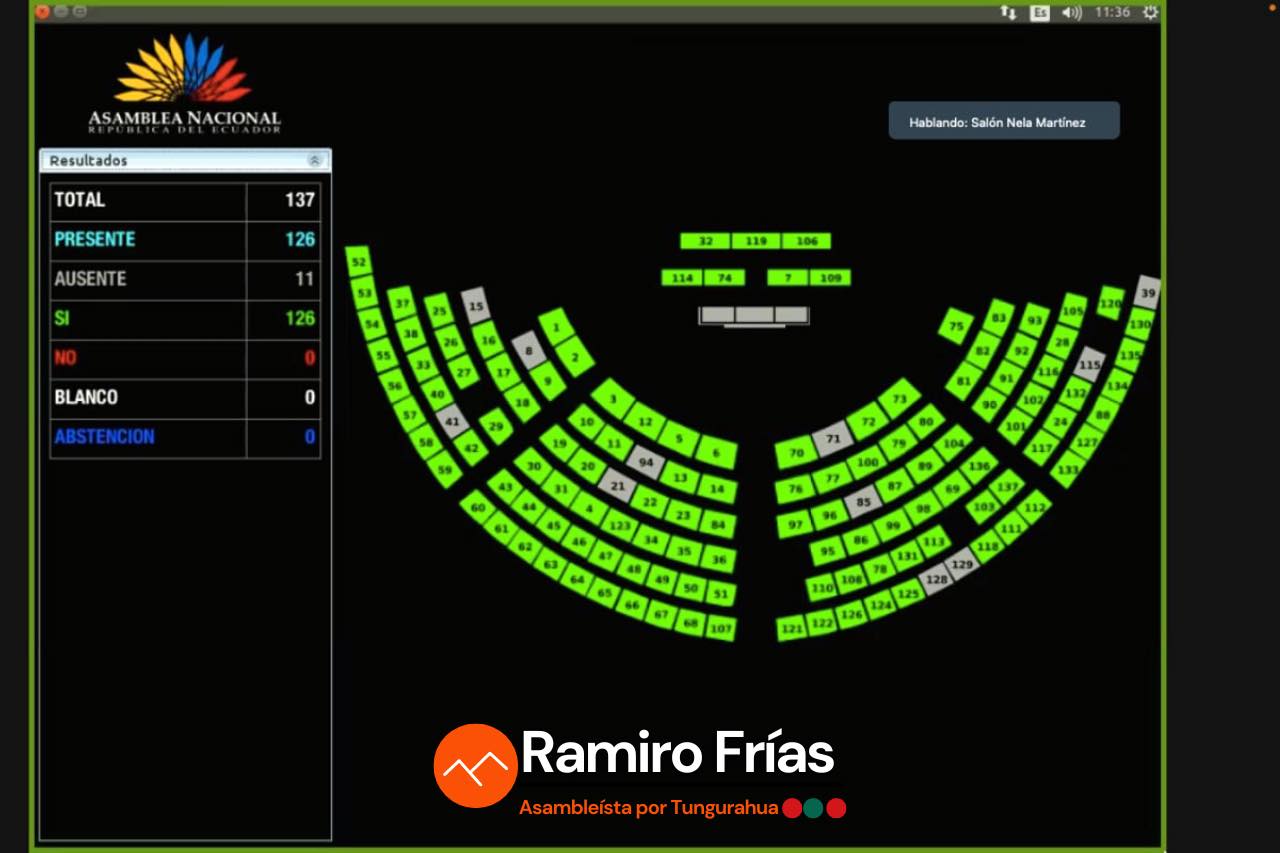Click seat 74 beside seat 114
The height and width of the screenshot is (853, 1280).
point(725,278)
